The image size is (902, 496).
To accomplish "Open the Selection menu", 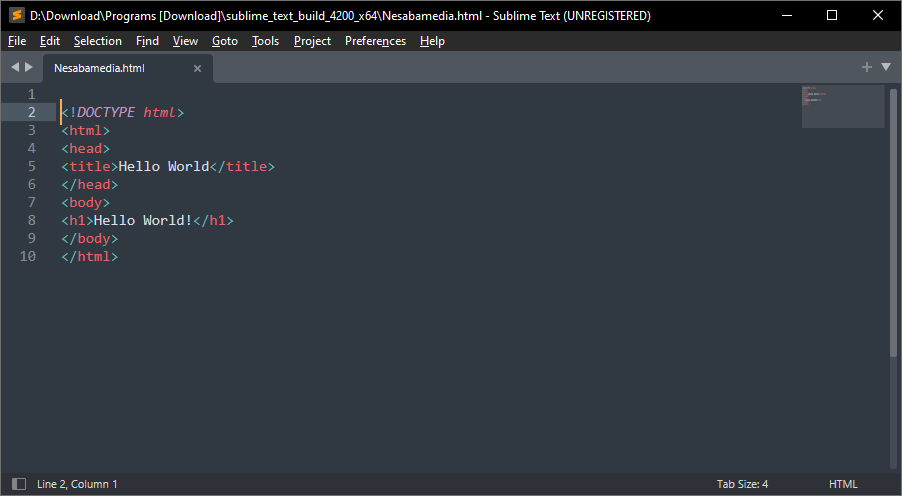I will pyautogui.click(x=97, y=41).
